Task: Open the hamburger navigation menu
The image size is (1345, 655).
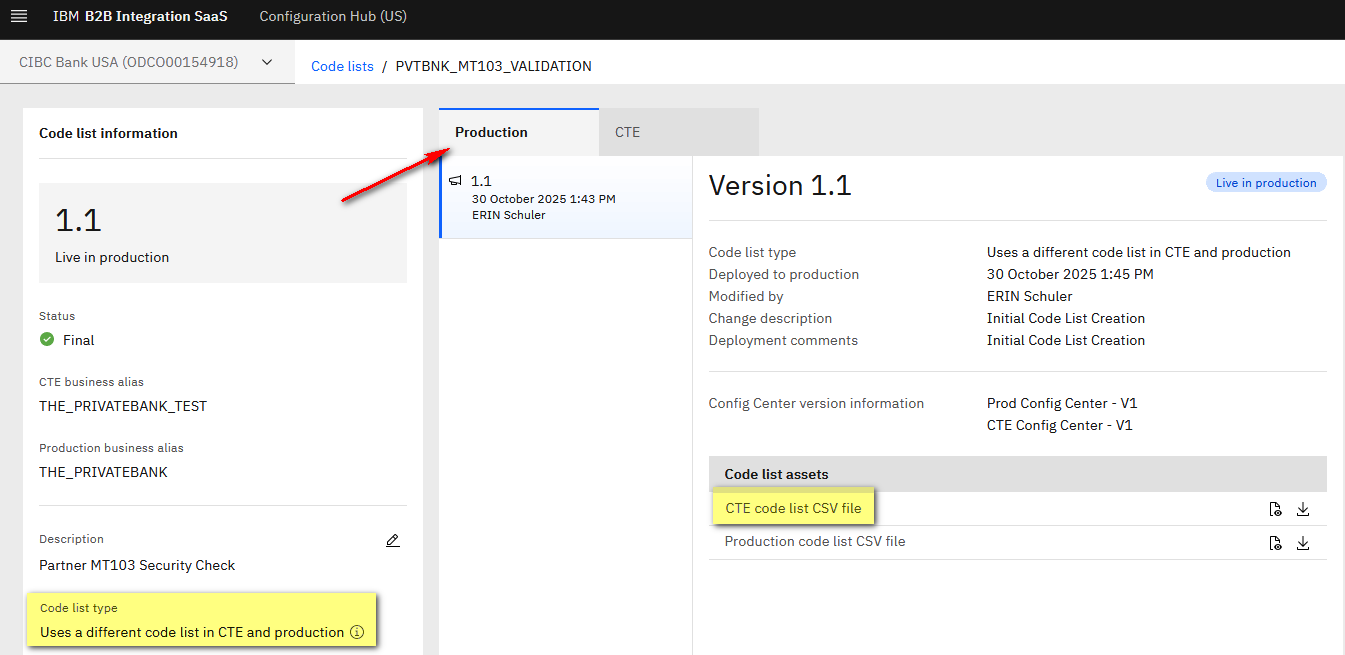Action: (18, 17)
